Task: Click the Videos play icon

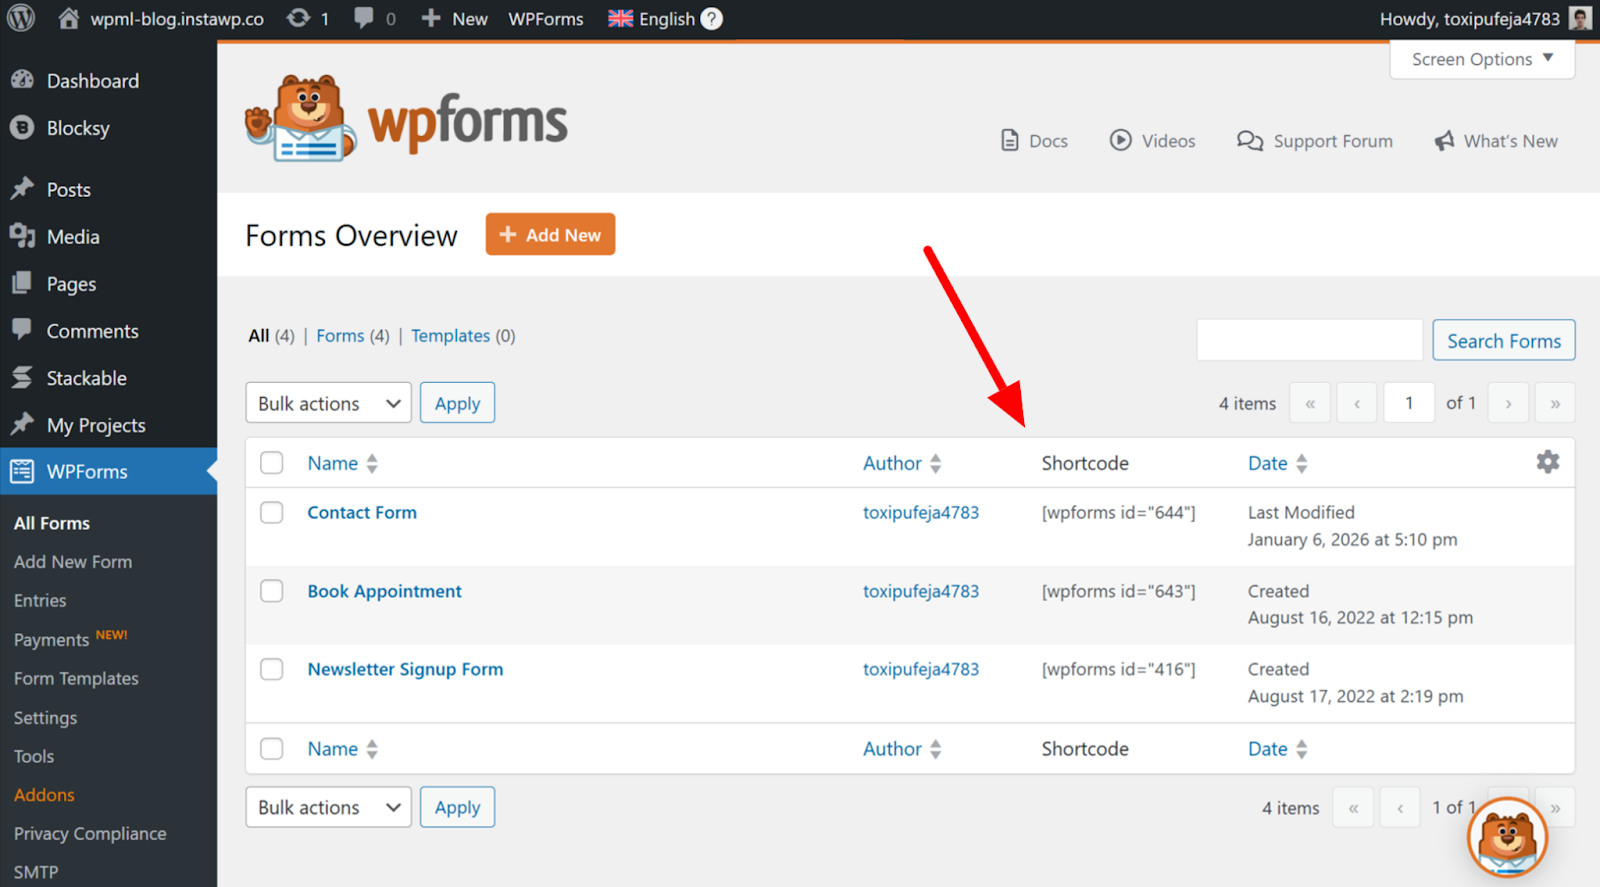Action: click(1121, 140)
